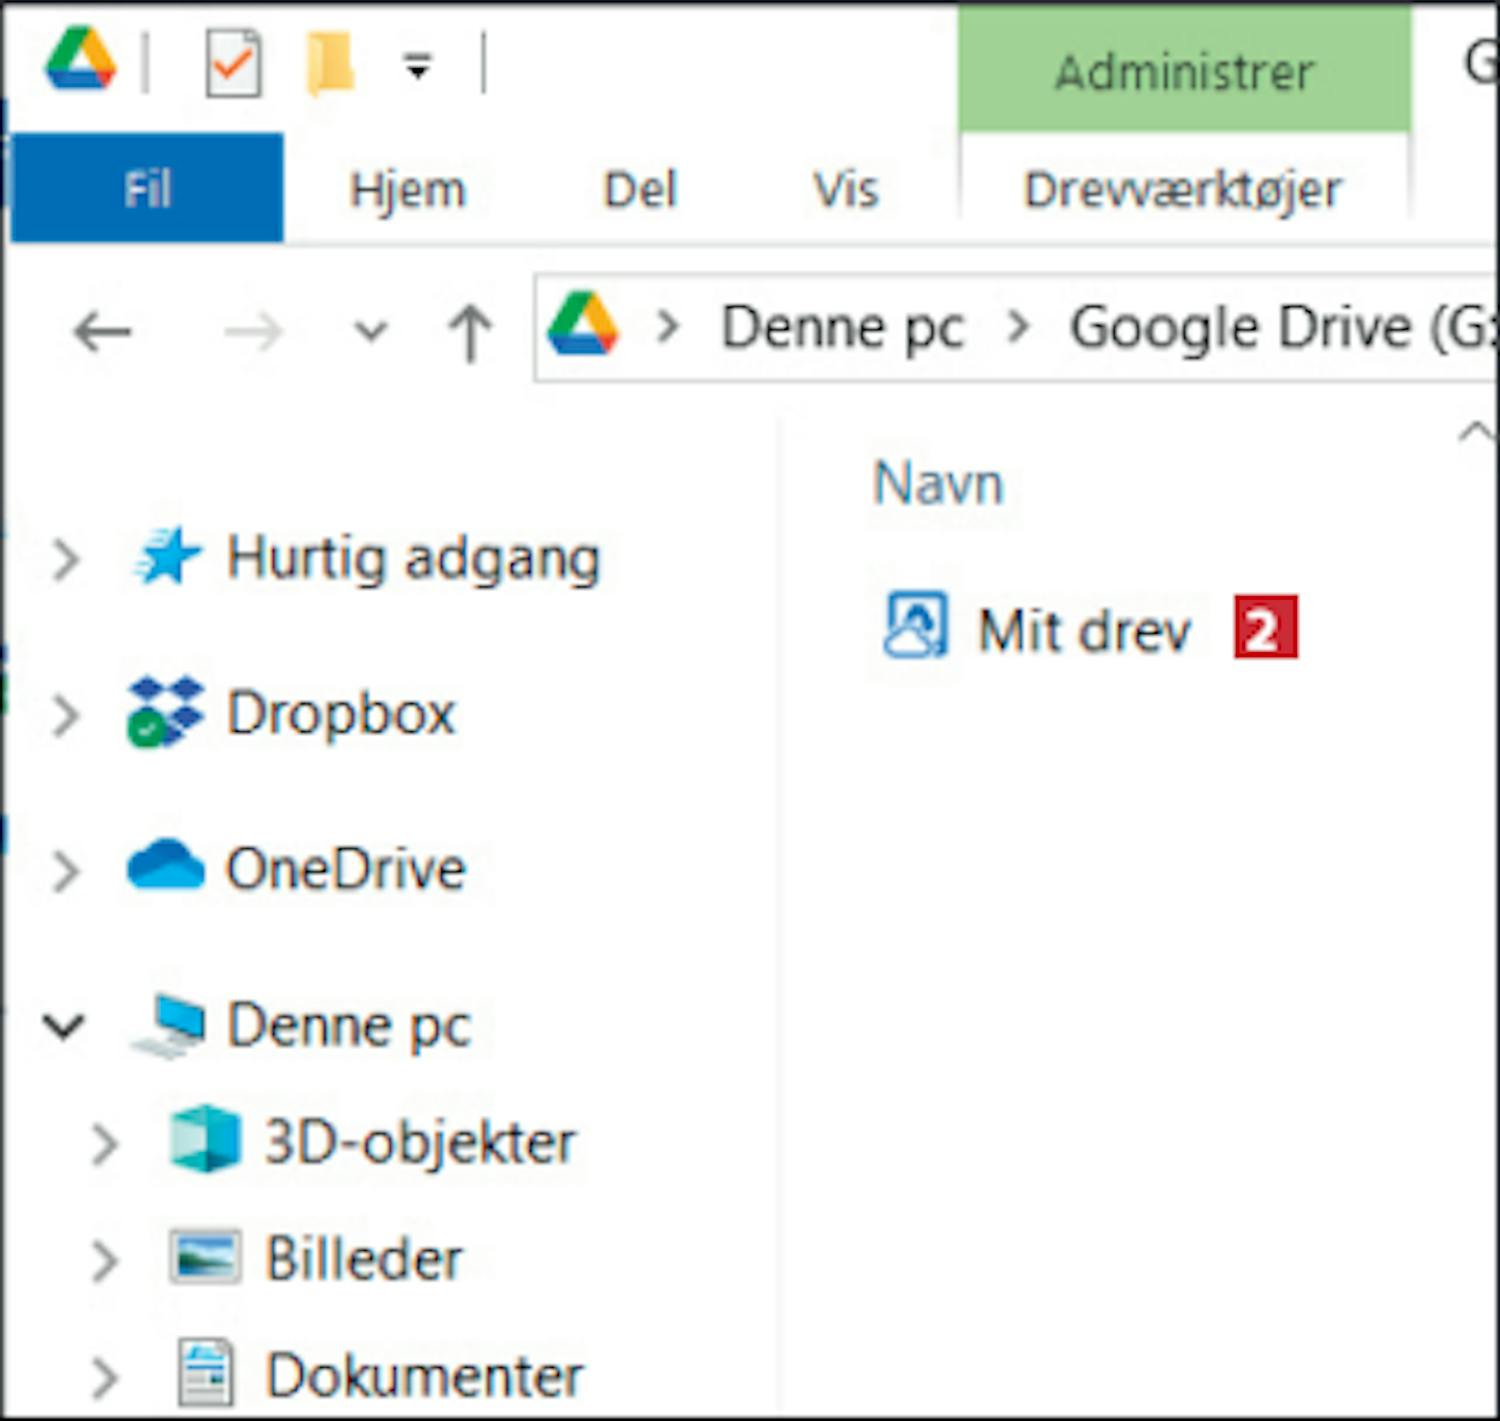Click the Google Drive icon in title bar
The width and height of the screenshot is (1500, 1421).
pos(81,60)
